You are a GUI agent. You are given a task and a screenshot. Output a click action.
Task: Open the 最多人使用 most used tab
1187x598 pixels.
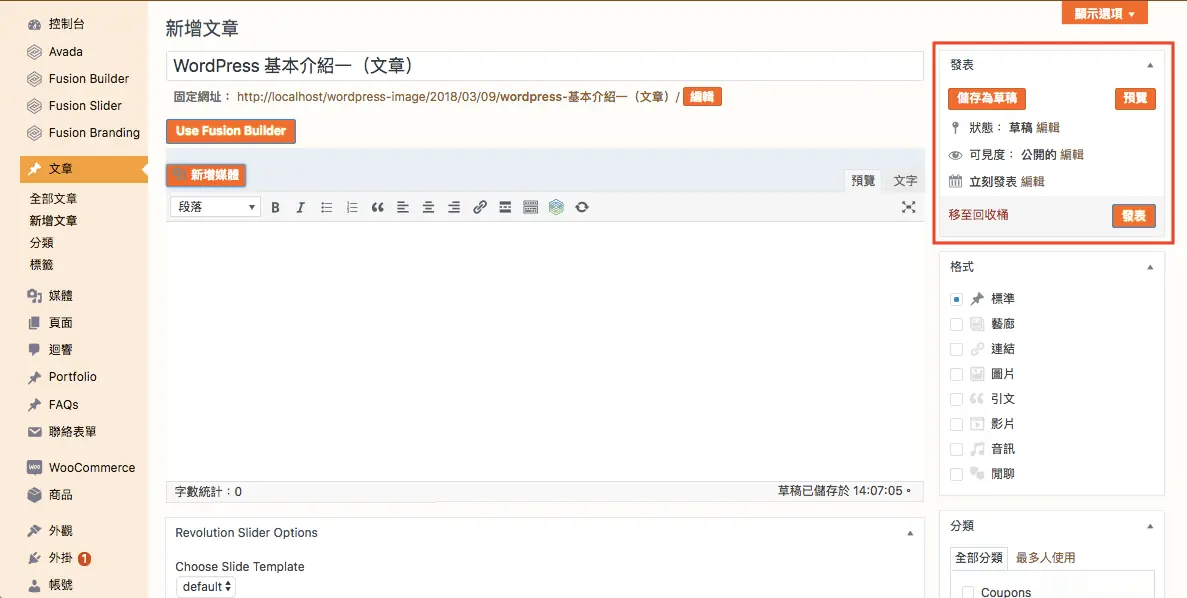coord(1045,558)
